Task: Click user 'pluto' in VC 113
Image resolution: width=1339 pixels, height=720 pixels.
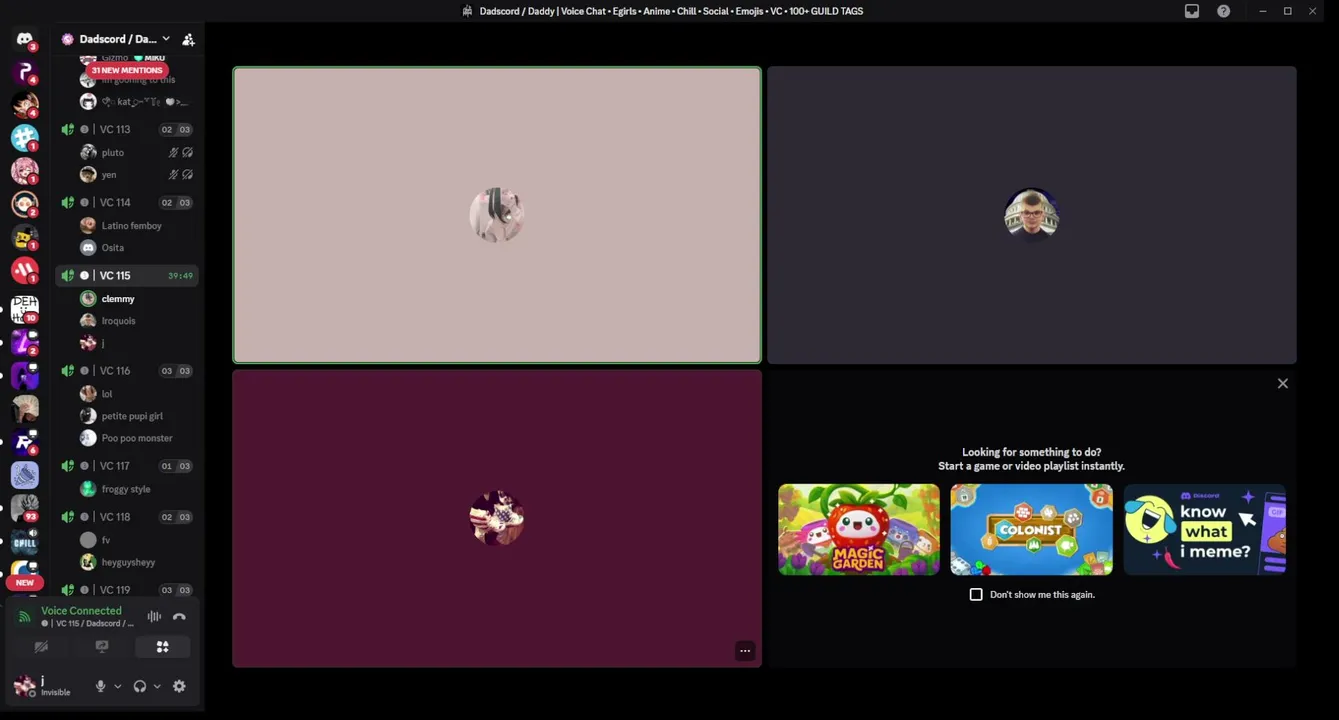Action: pyautogui.click(x=137, y=152)
